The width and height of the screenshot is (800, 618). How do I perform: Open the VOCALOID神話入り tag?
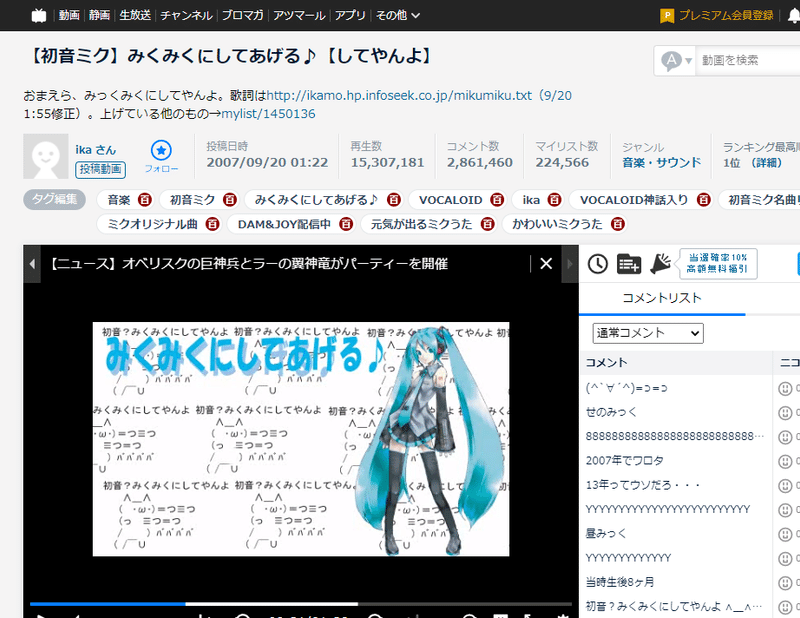click(x=634, y=200)
